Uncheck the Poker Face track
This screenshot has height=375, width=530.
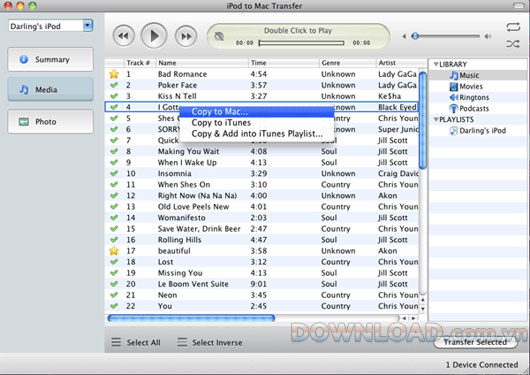114,85
